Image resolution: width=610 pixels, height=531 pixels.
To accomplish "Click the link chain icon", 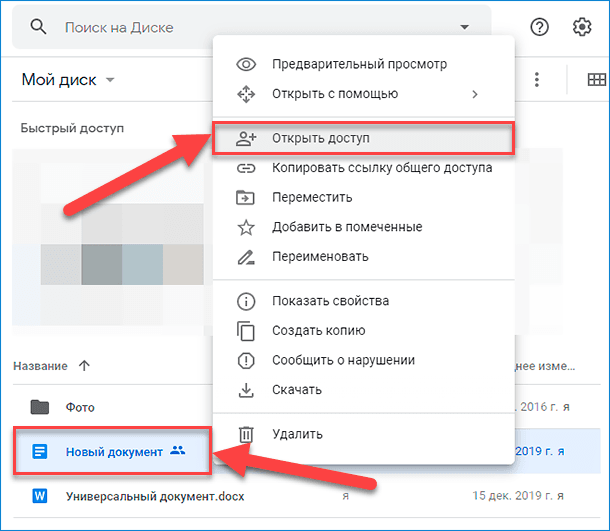I will coord(246,168).
